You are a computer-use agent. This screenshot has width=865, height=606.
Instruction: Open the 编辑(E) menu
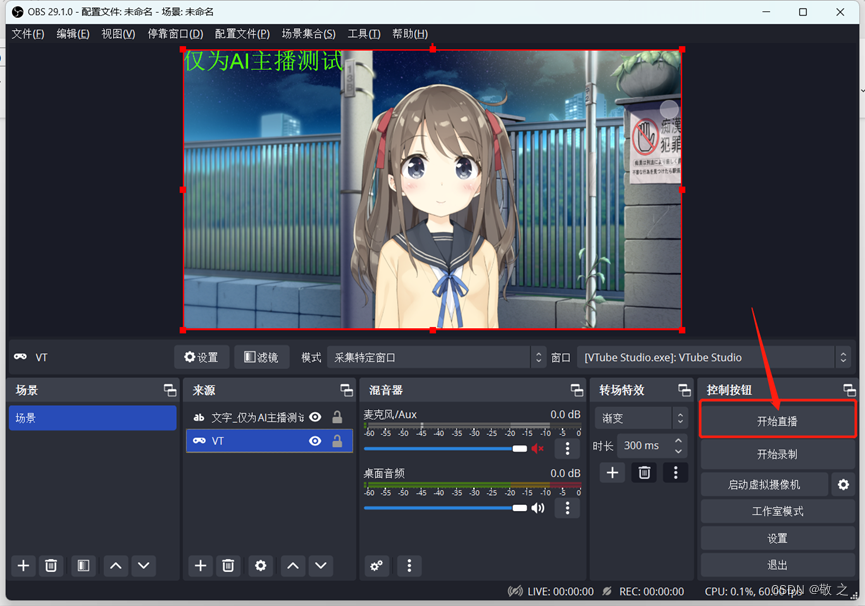pos(73,34)
